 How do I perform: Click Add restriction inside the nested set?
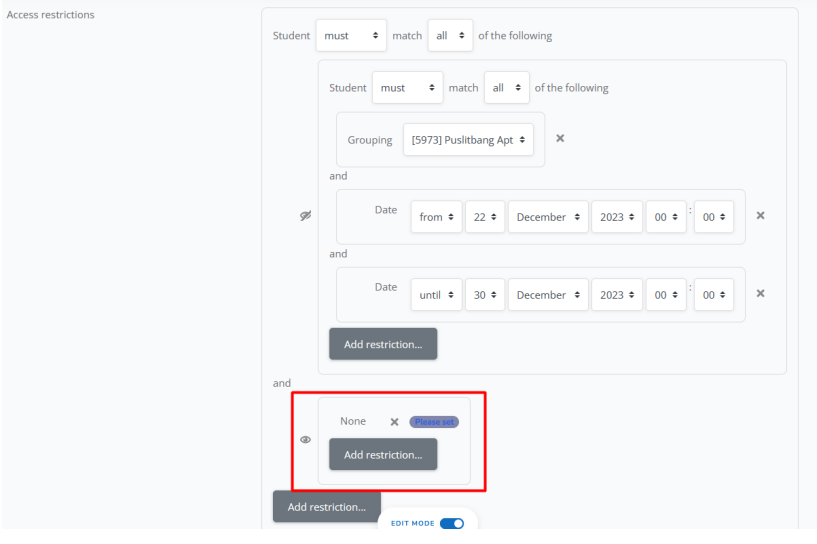click(x=383, y=344)
